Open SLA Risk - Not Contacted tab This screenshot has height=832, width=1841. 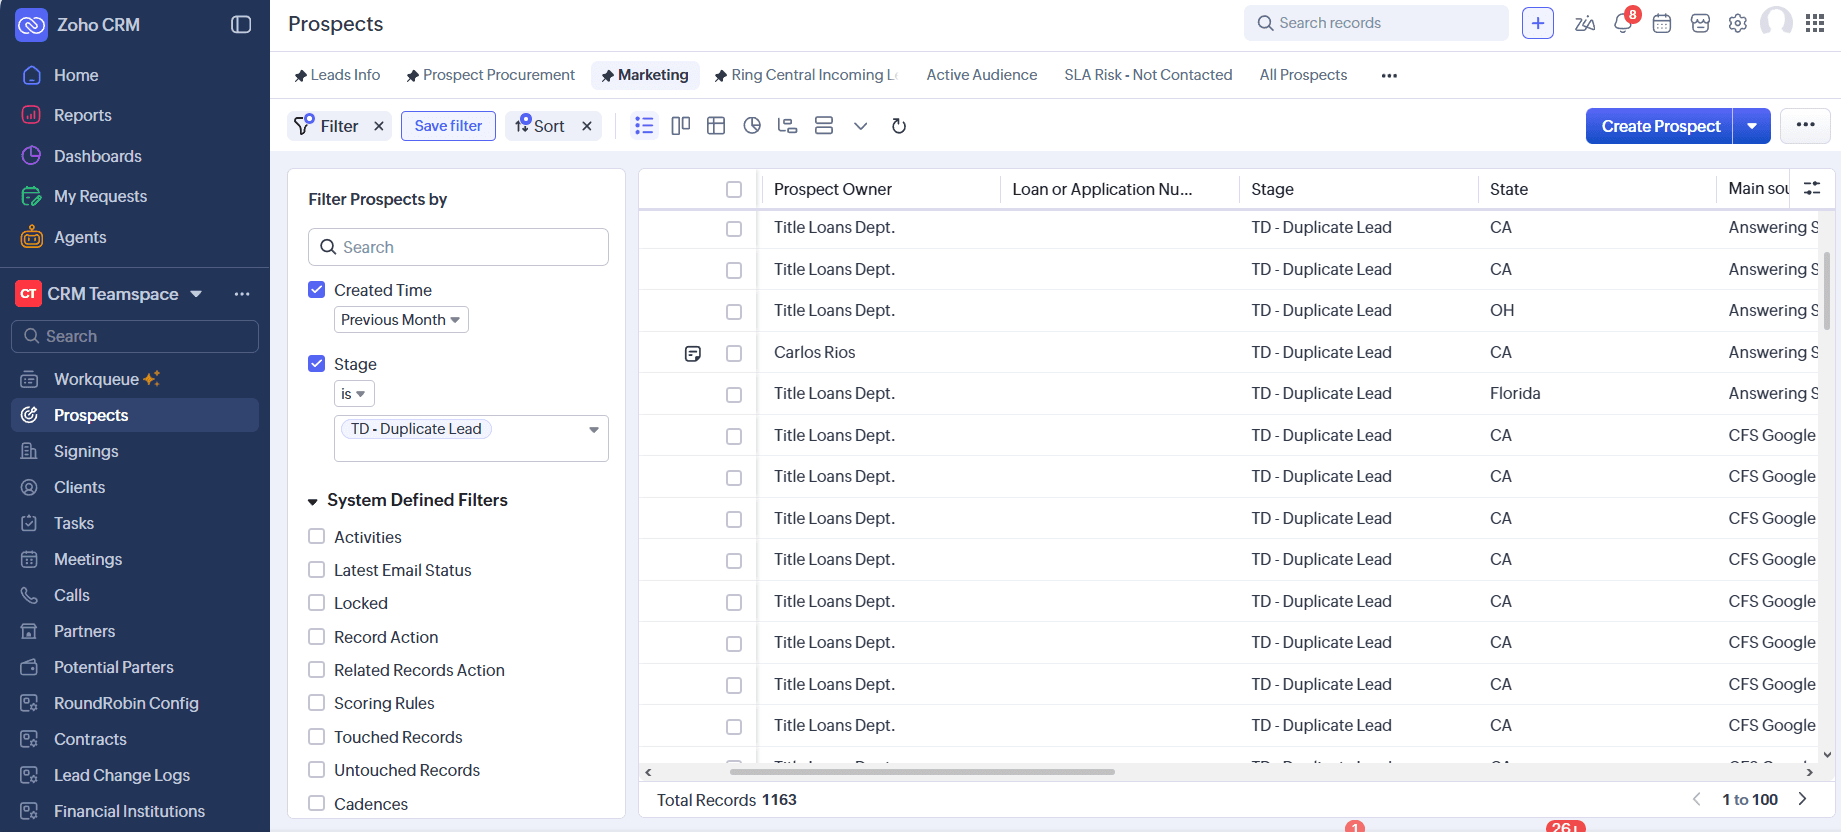tap(1148, 75)
